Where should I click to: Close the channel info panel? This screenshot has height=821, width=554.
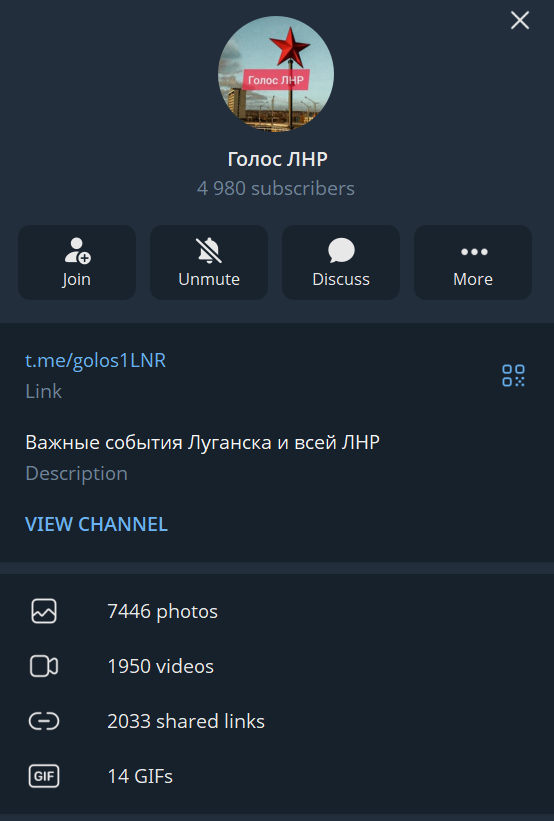(x=520, y=20)
